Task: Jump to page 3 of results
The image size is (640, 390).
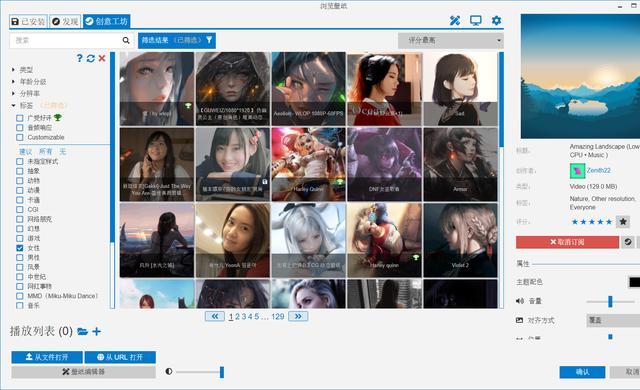Action: pyautogui.click(x=244, y=317)
